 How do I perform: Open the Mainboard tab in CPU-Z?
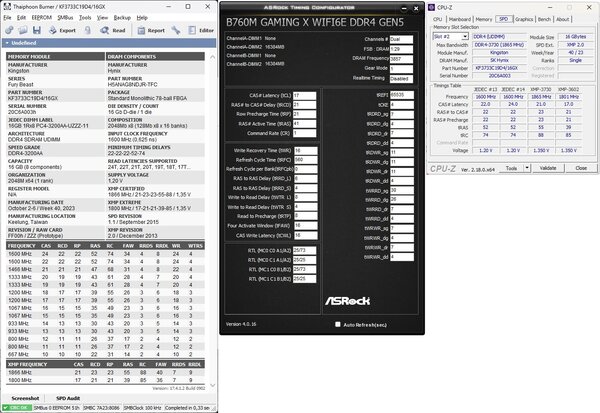pyautogui.click(x=460, y=19)
